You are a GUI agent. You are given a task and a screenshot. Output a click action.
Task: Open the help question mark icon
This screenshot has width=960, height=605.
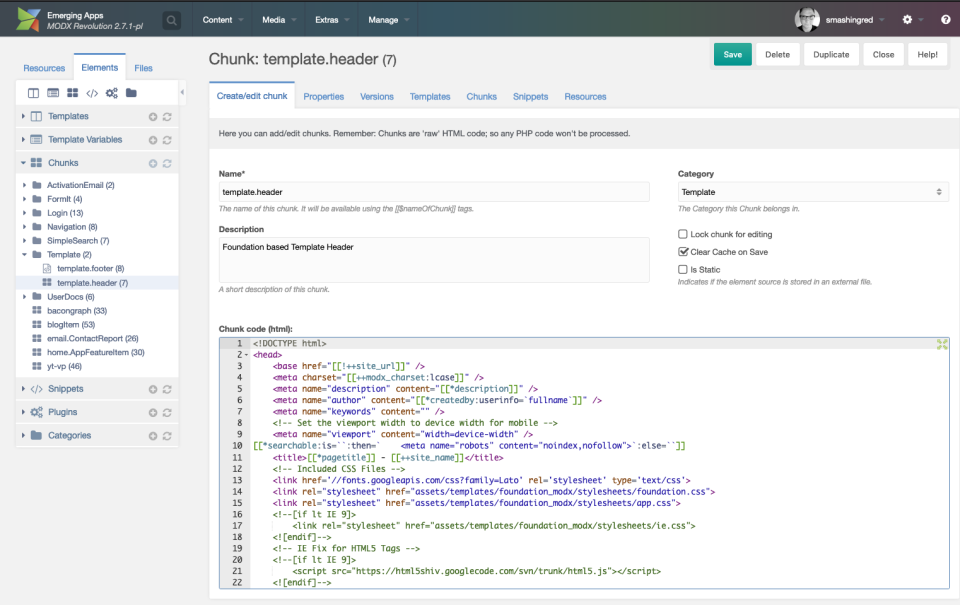tap(944, 19)
